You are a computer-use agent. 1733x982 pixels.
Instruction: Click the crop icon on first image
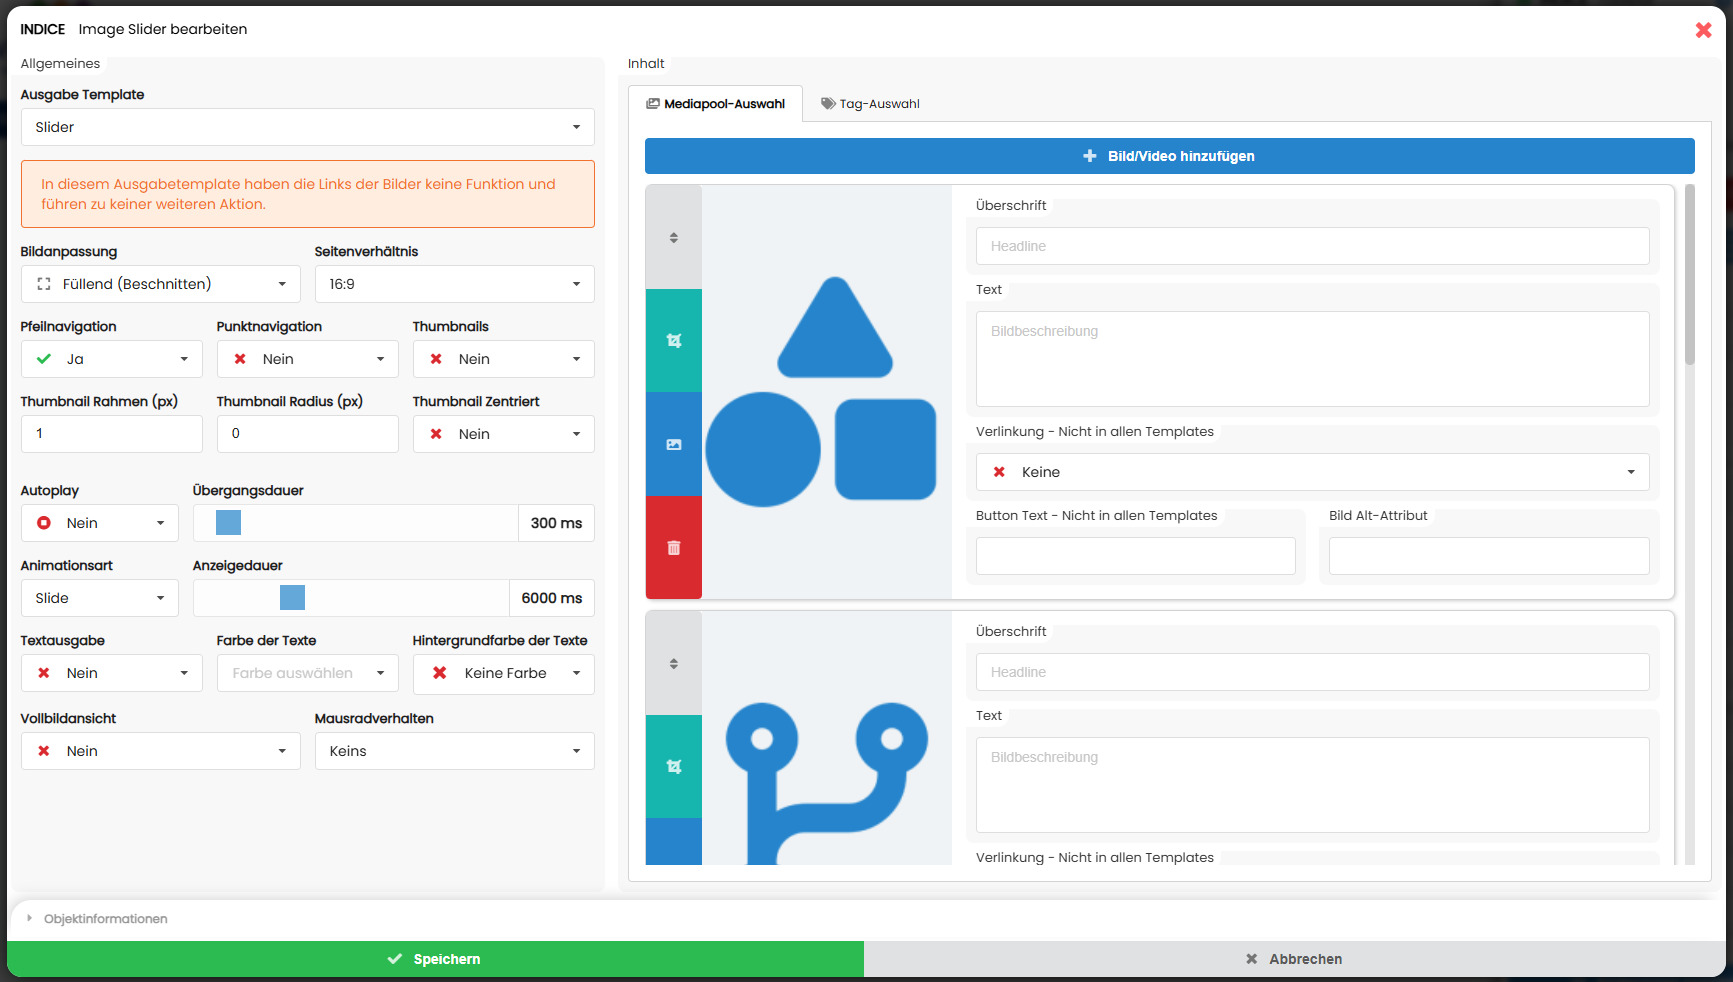tap(674, 341)
